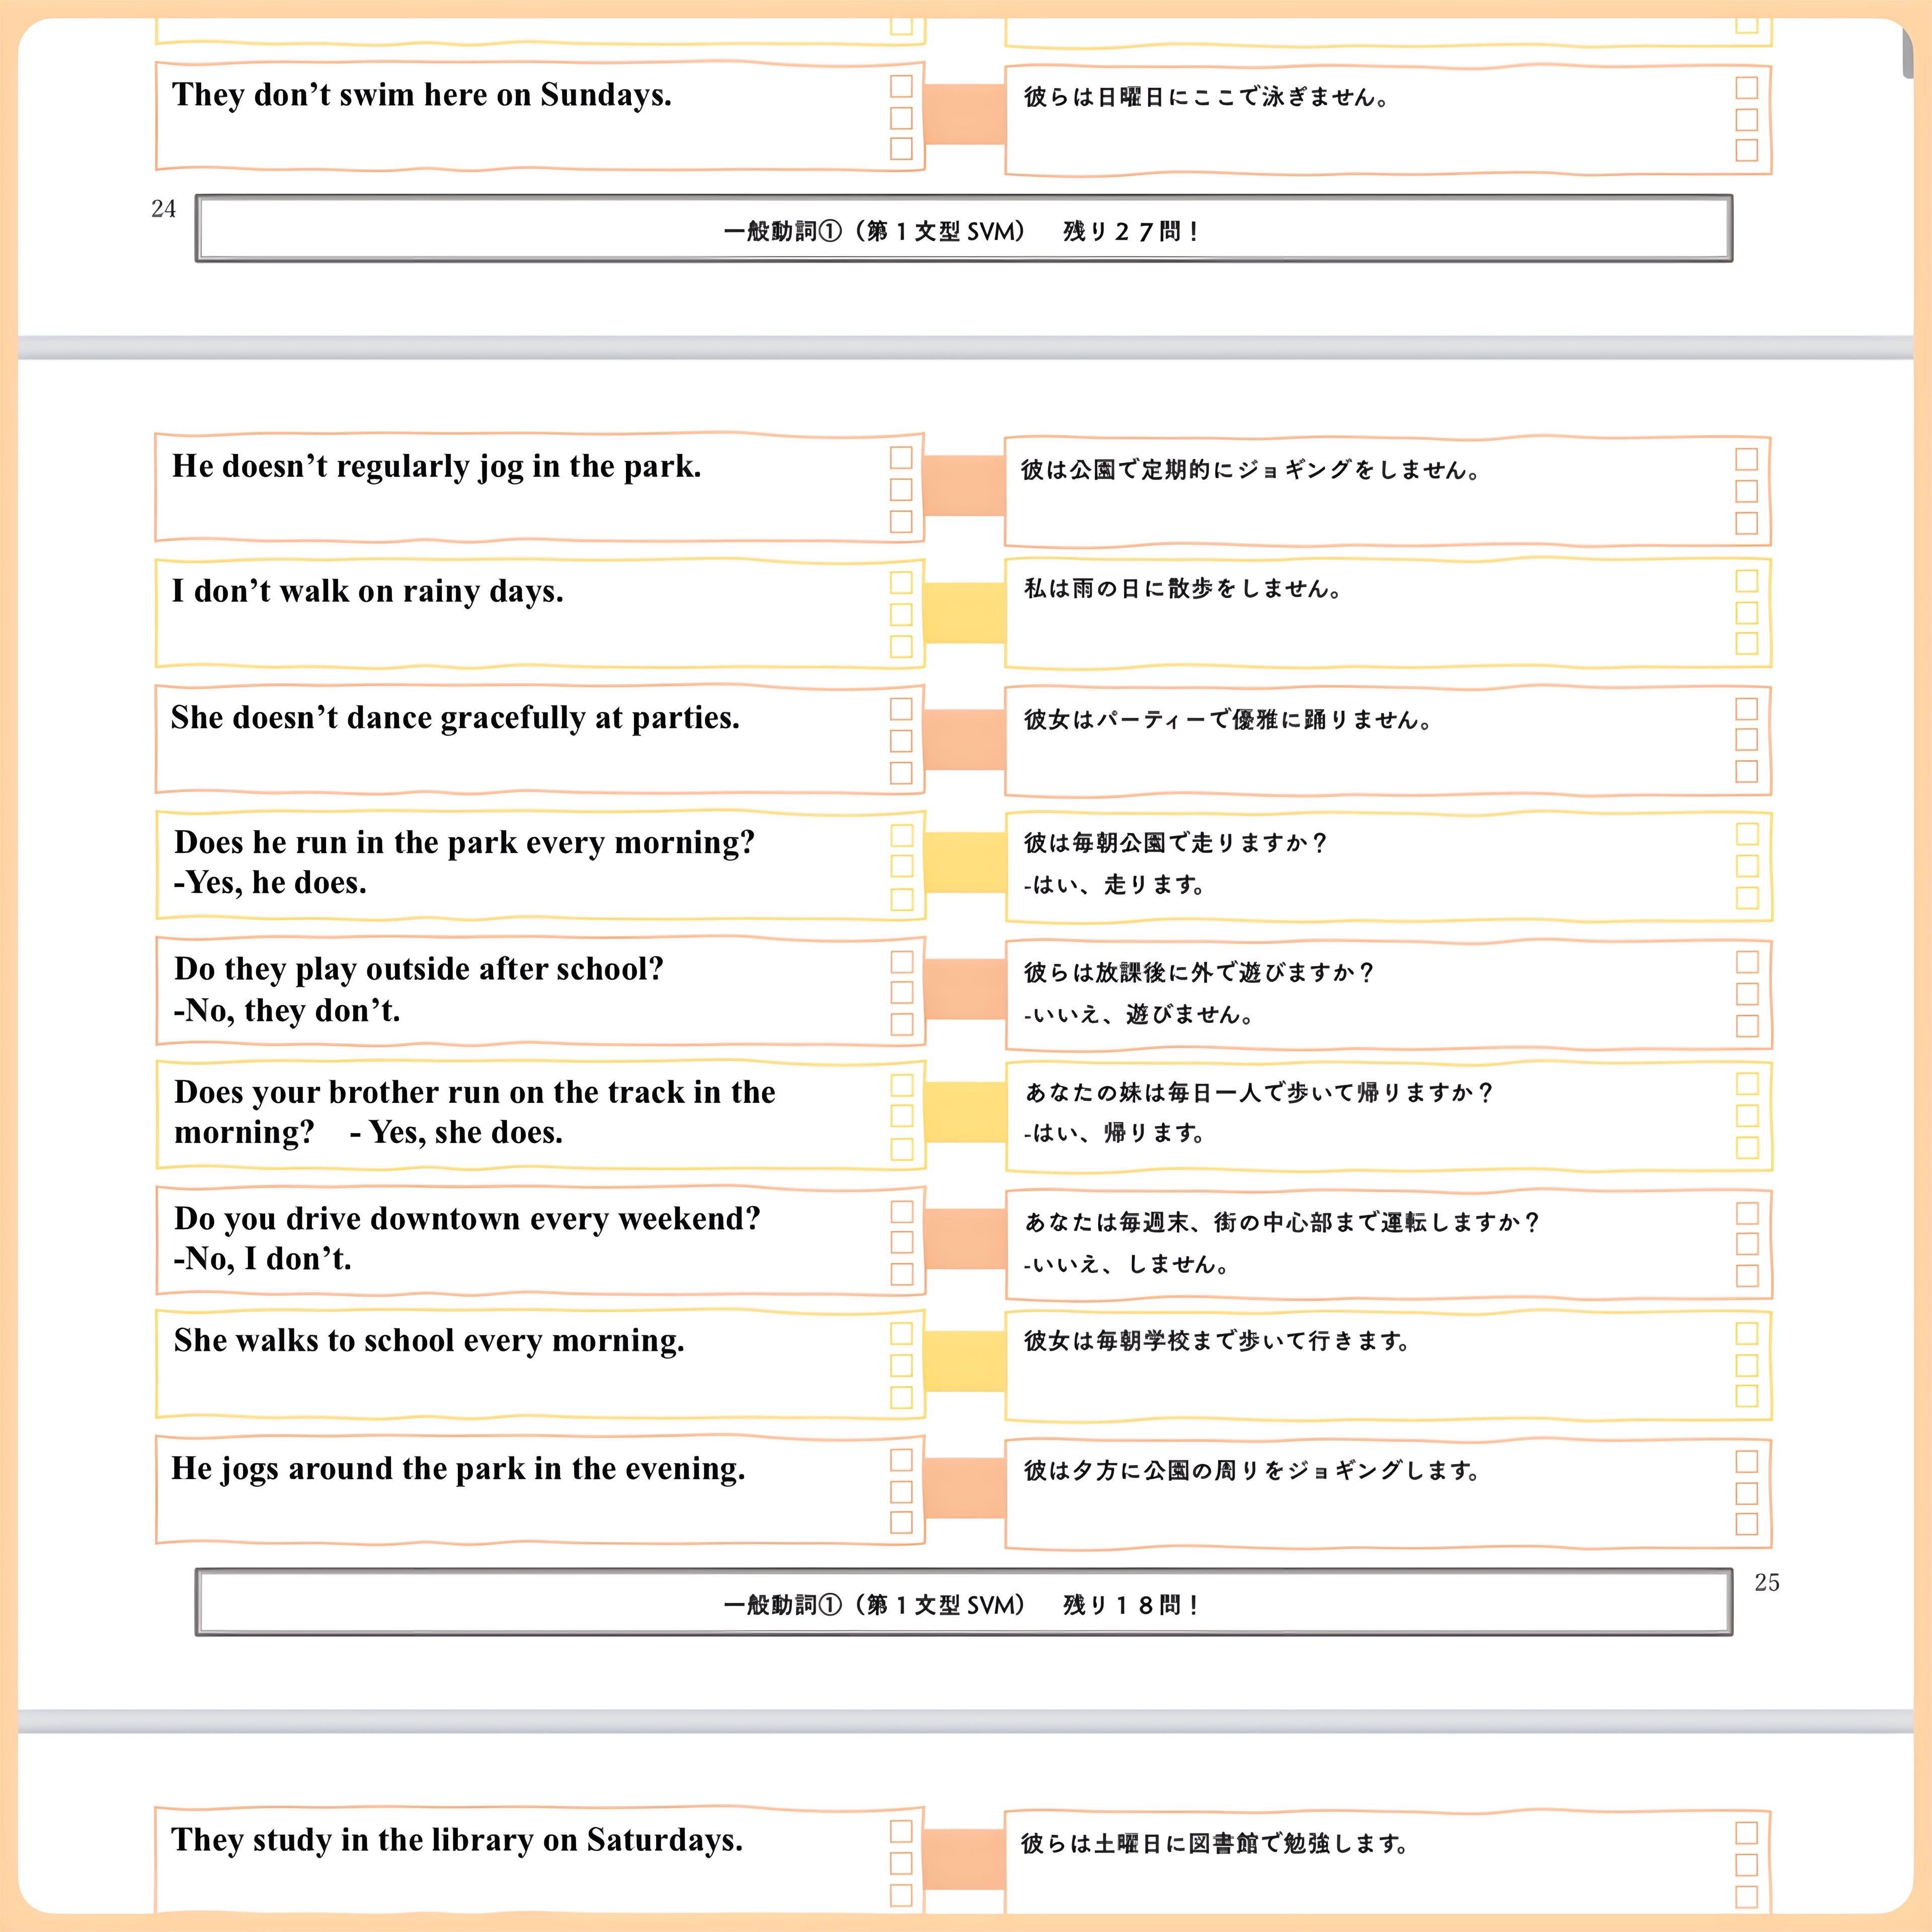Tick bottom checkbox beside Japanese sentence 彼女は毎朝学校まで歩いて行きます。
The width and height of the screenshot is (1932, 1932).
point(1746,1395)
